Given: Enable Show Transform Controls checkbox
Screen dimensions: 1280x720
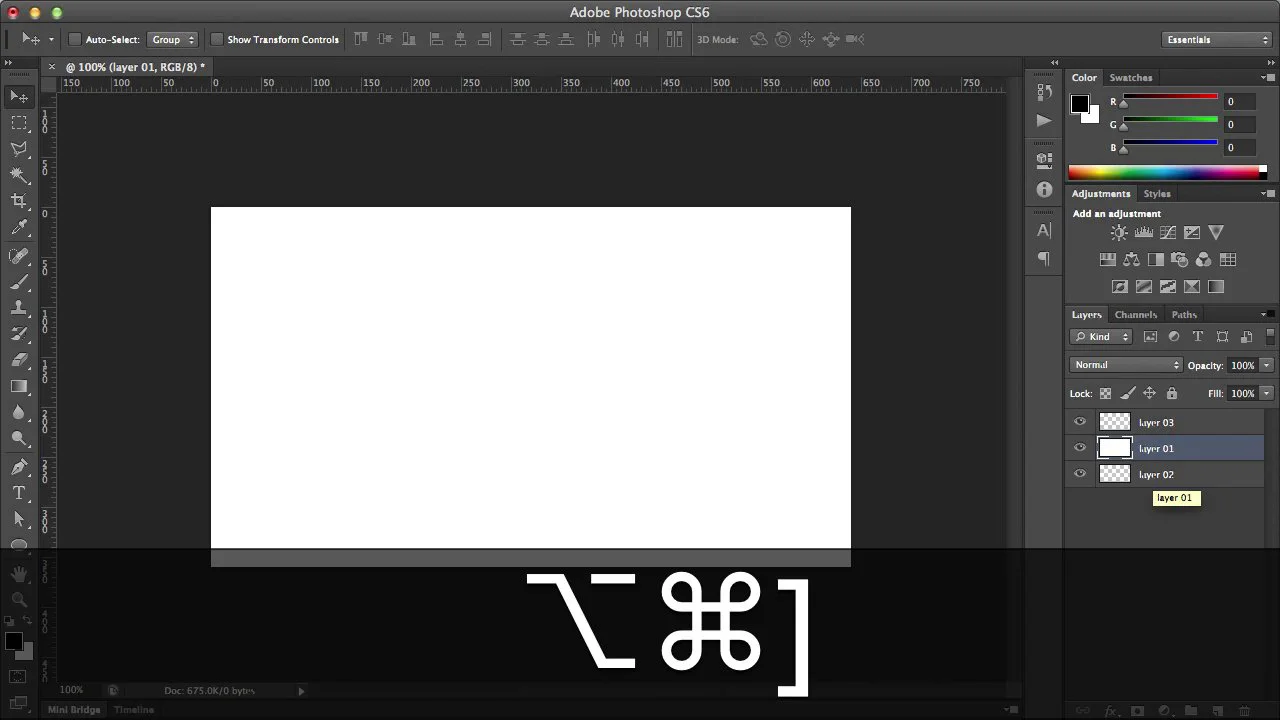Looking at the screenshot, I should (216, 40).
